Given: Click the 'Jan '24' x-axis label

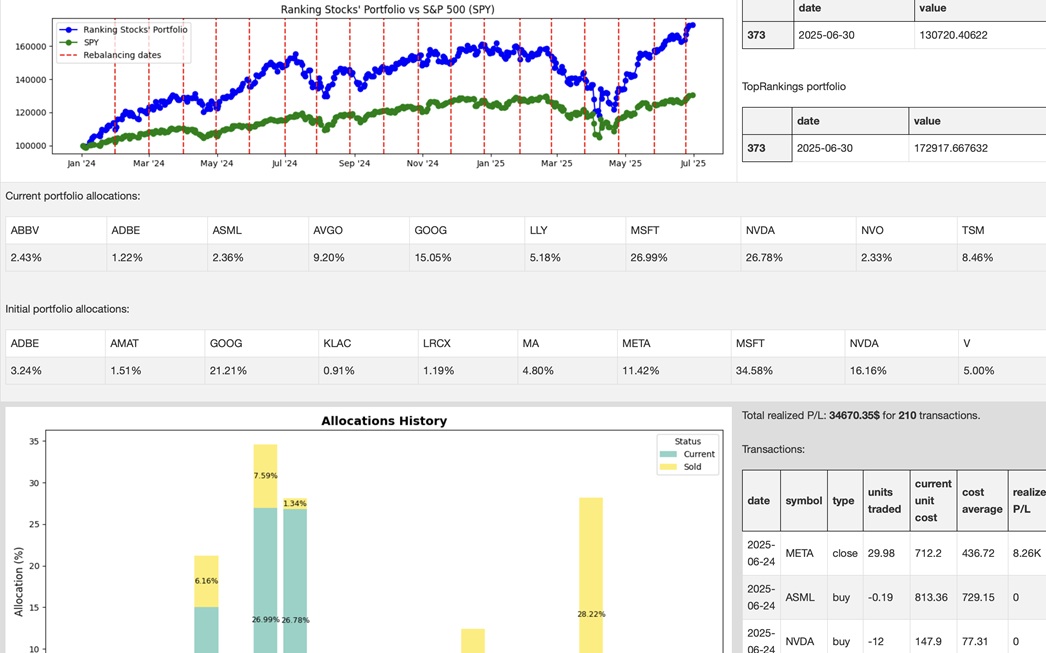Looking at the screenshot, I should pos(81,163).
